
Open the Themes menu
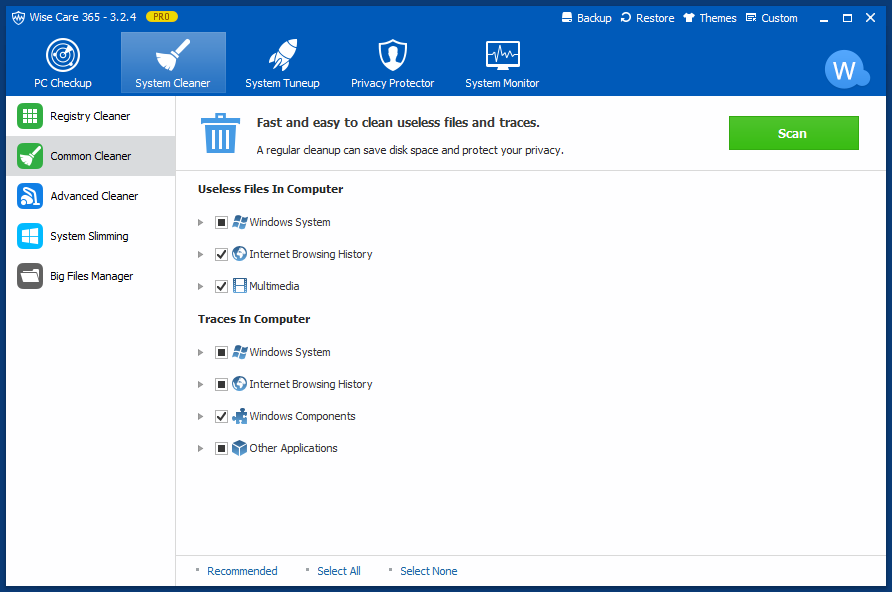tap(710, 18)
